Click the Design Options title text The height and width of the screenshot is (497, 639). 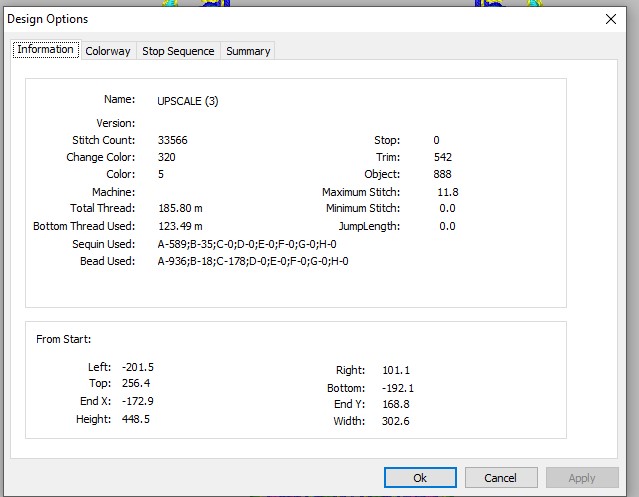(x=48, y=19)
